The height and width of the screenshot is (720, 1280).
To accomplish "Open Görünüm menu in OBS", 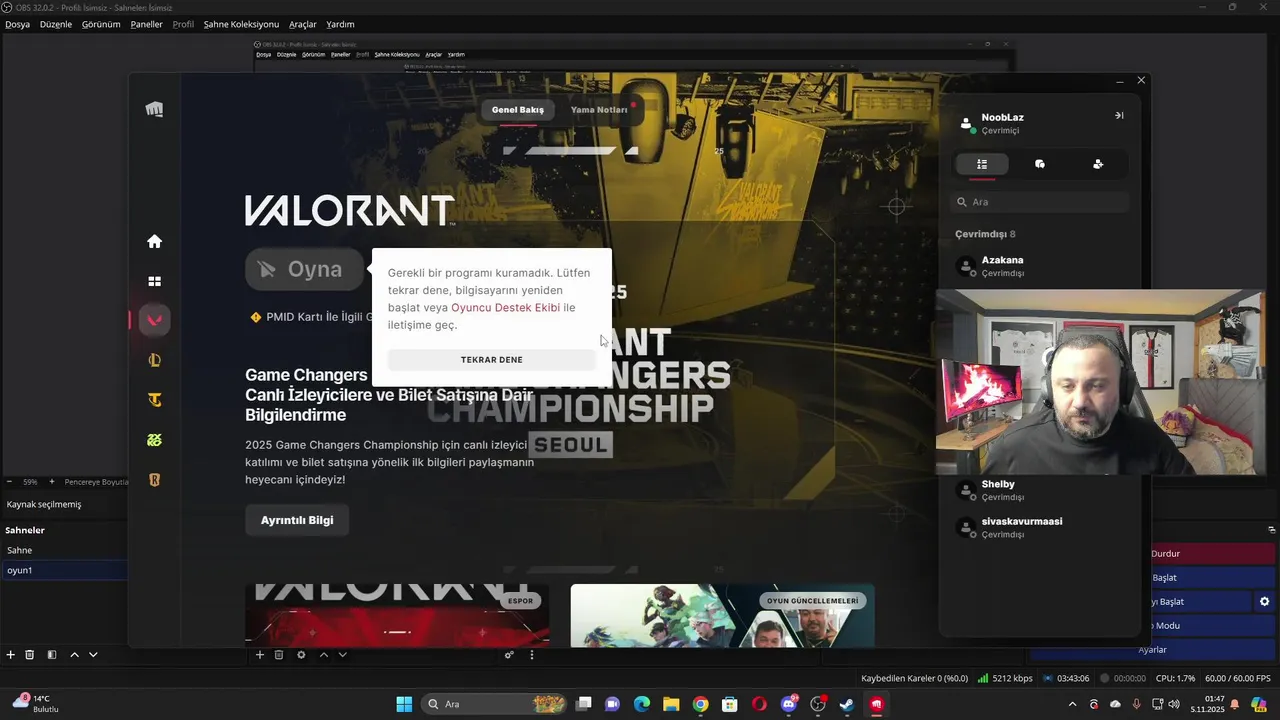I will [101, 24].
